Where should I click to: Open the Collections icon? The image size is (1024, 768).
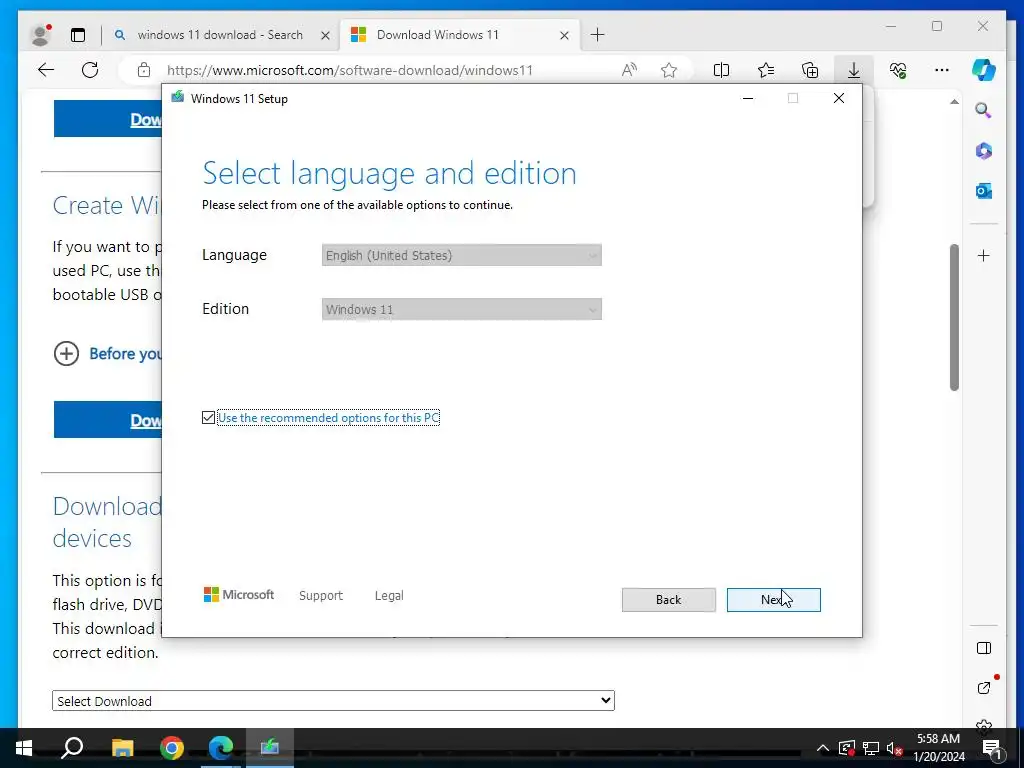810,70
